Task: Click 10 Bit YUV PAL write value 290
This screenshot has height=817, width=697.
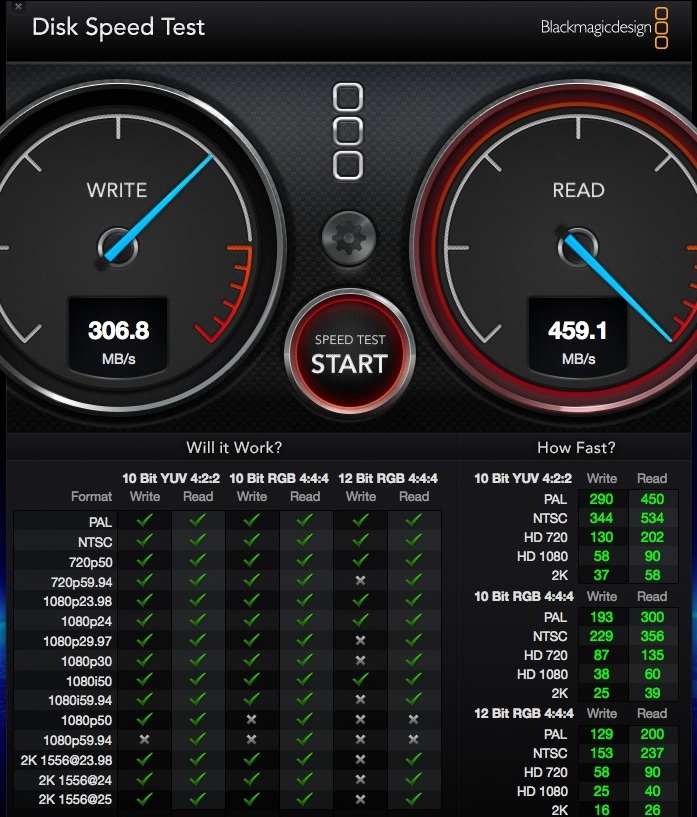Action: tap(601, 499)
